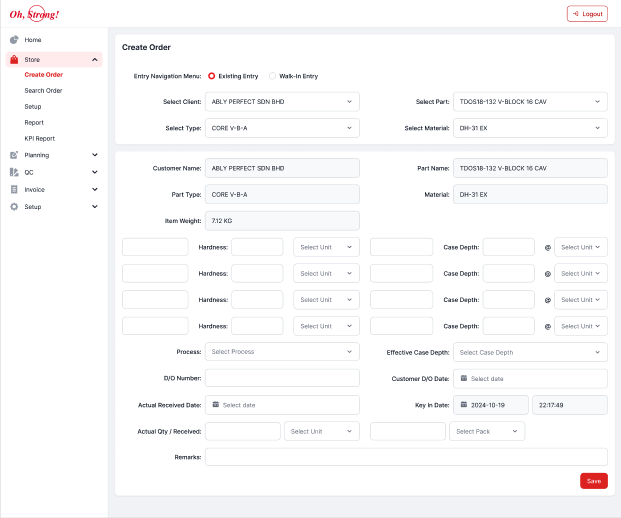Go to KPI Report page
This screenshot has height=518, width=621.
pyautogui.click(x=40, y=138)
